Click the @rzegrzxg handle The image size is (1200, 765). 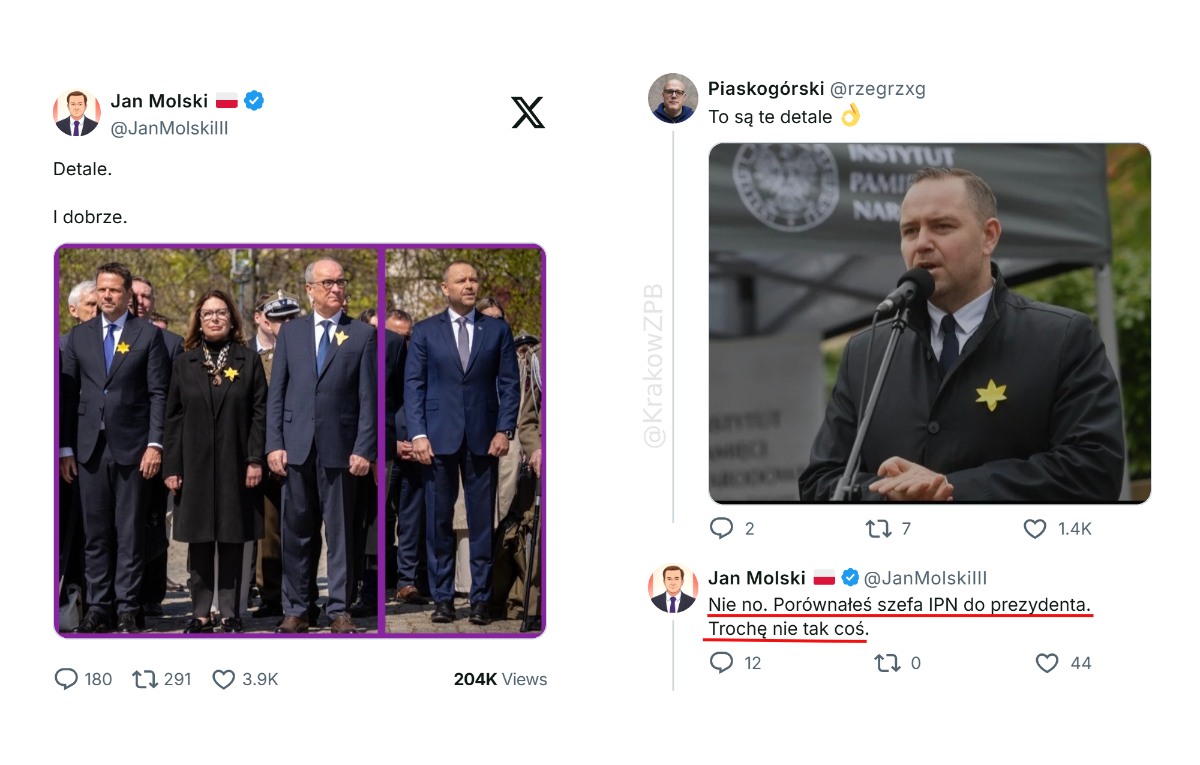pyautogui.click(x=878, y=88)
